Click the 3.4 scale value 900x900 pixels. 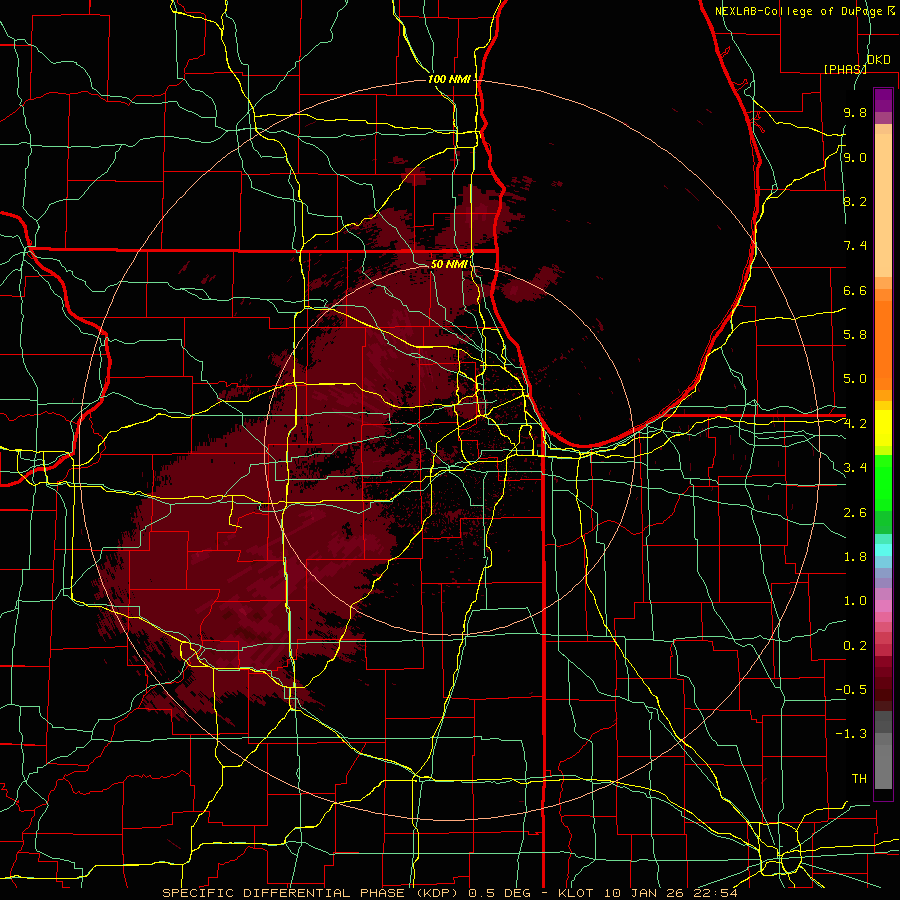click(x=855, y=468)
